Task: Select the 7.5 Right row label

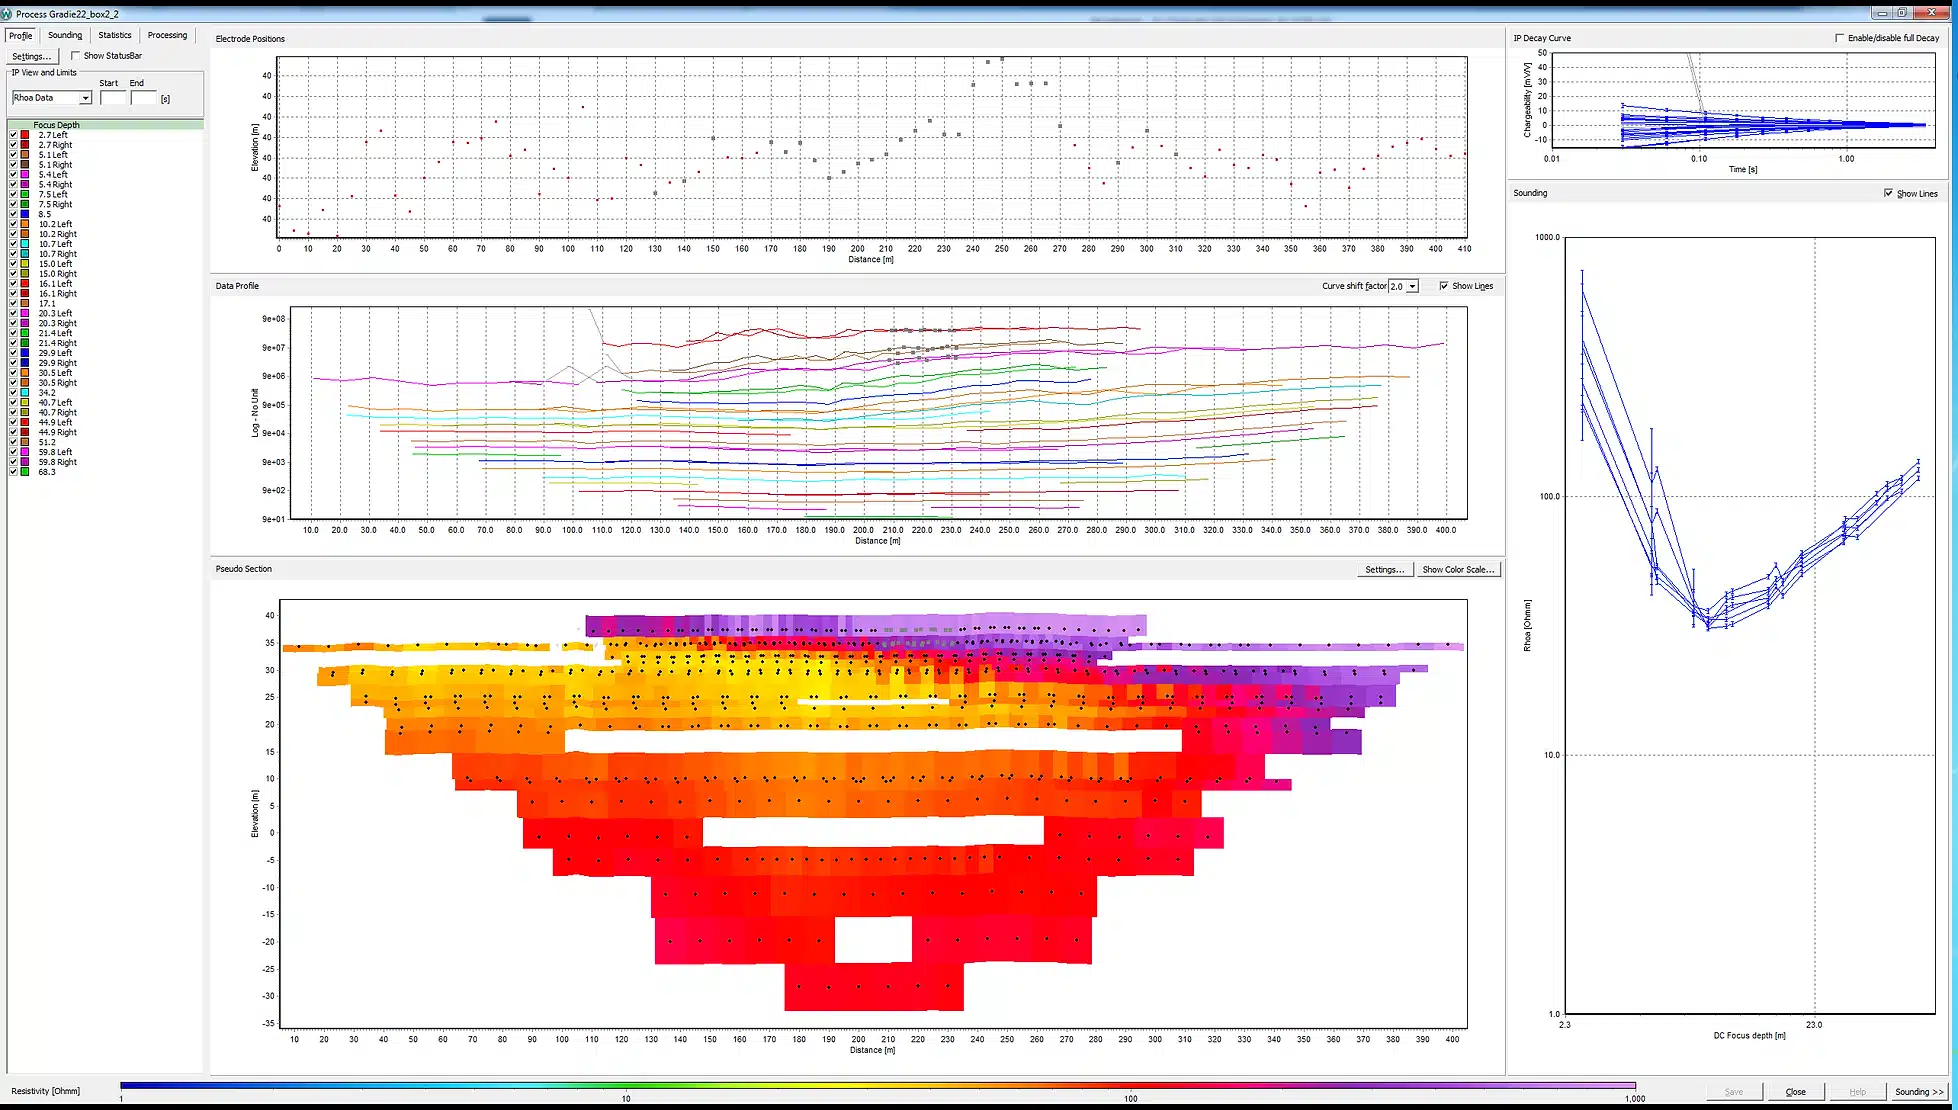Action: [x=55, y=205]
